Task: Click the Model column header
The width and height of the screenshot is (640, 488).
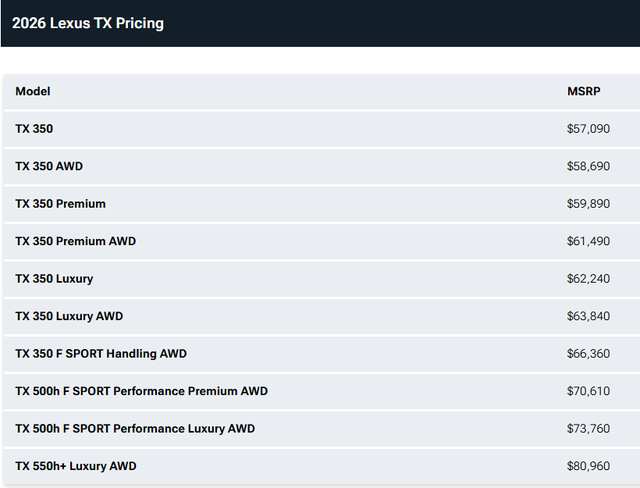Action: tap(33, 91)
